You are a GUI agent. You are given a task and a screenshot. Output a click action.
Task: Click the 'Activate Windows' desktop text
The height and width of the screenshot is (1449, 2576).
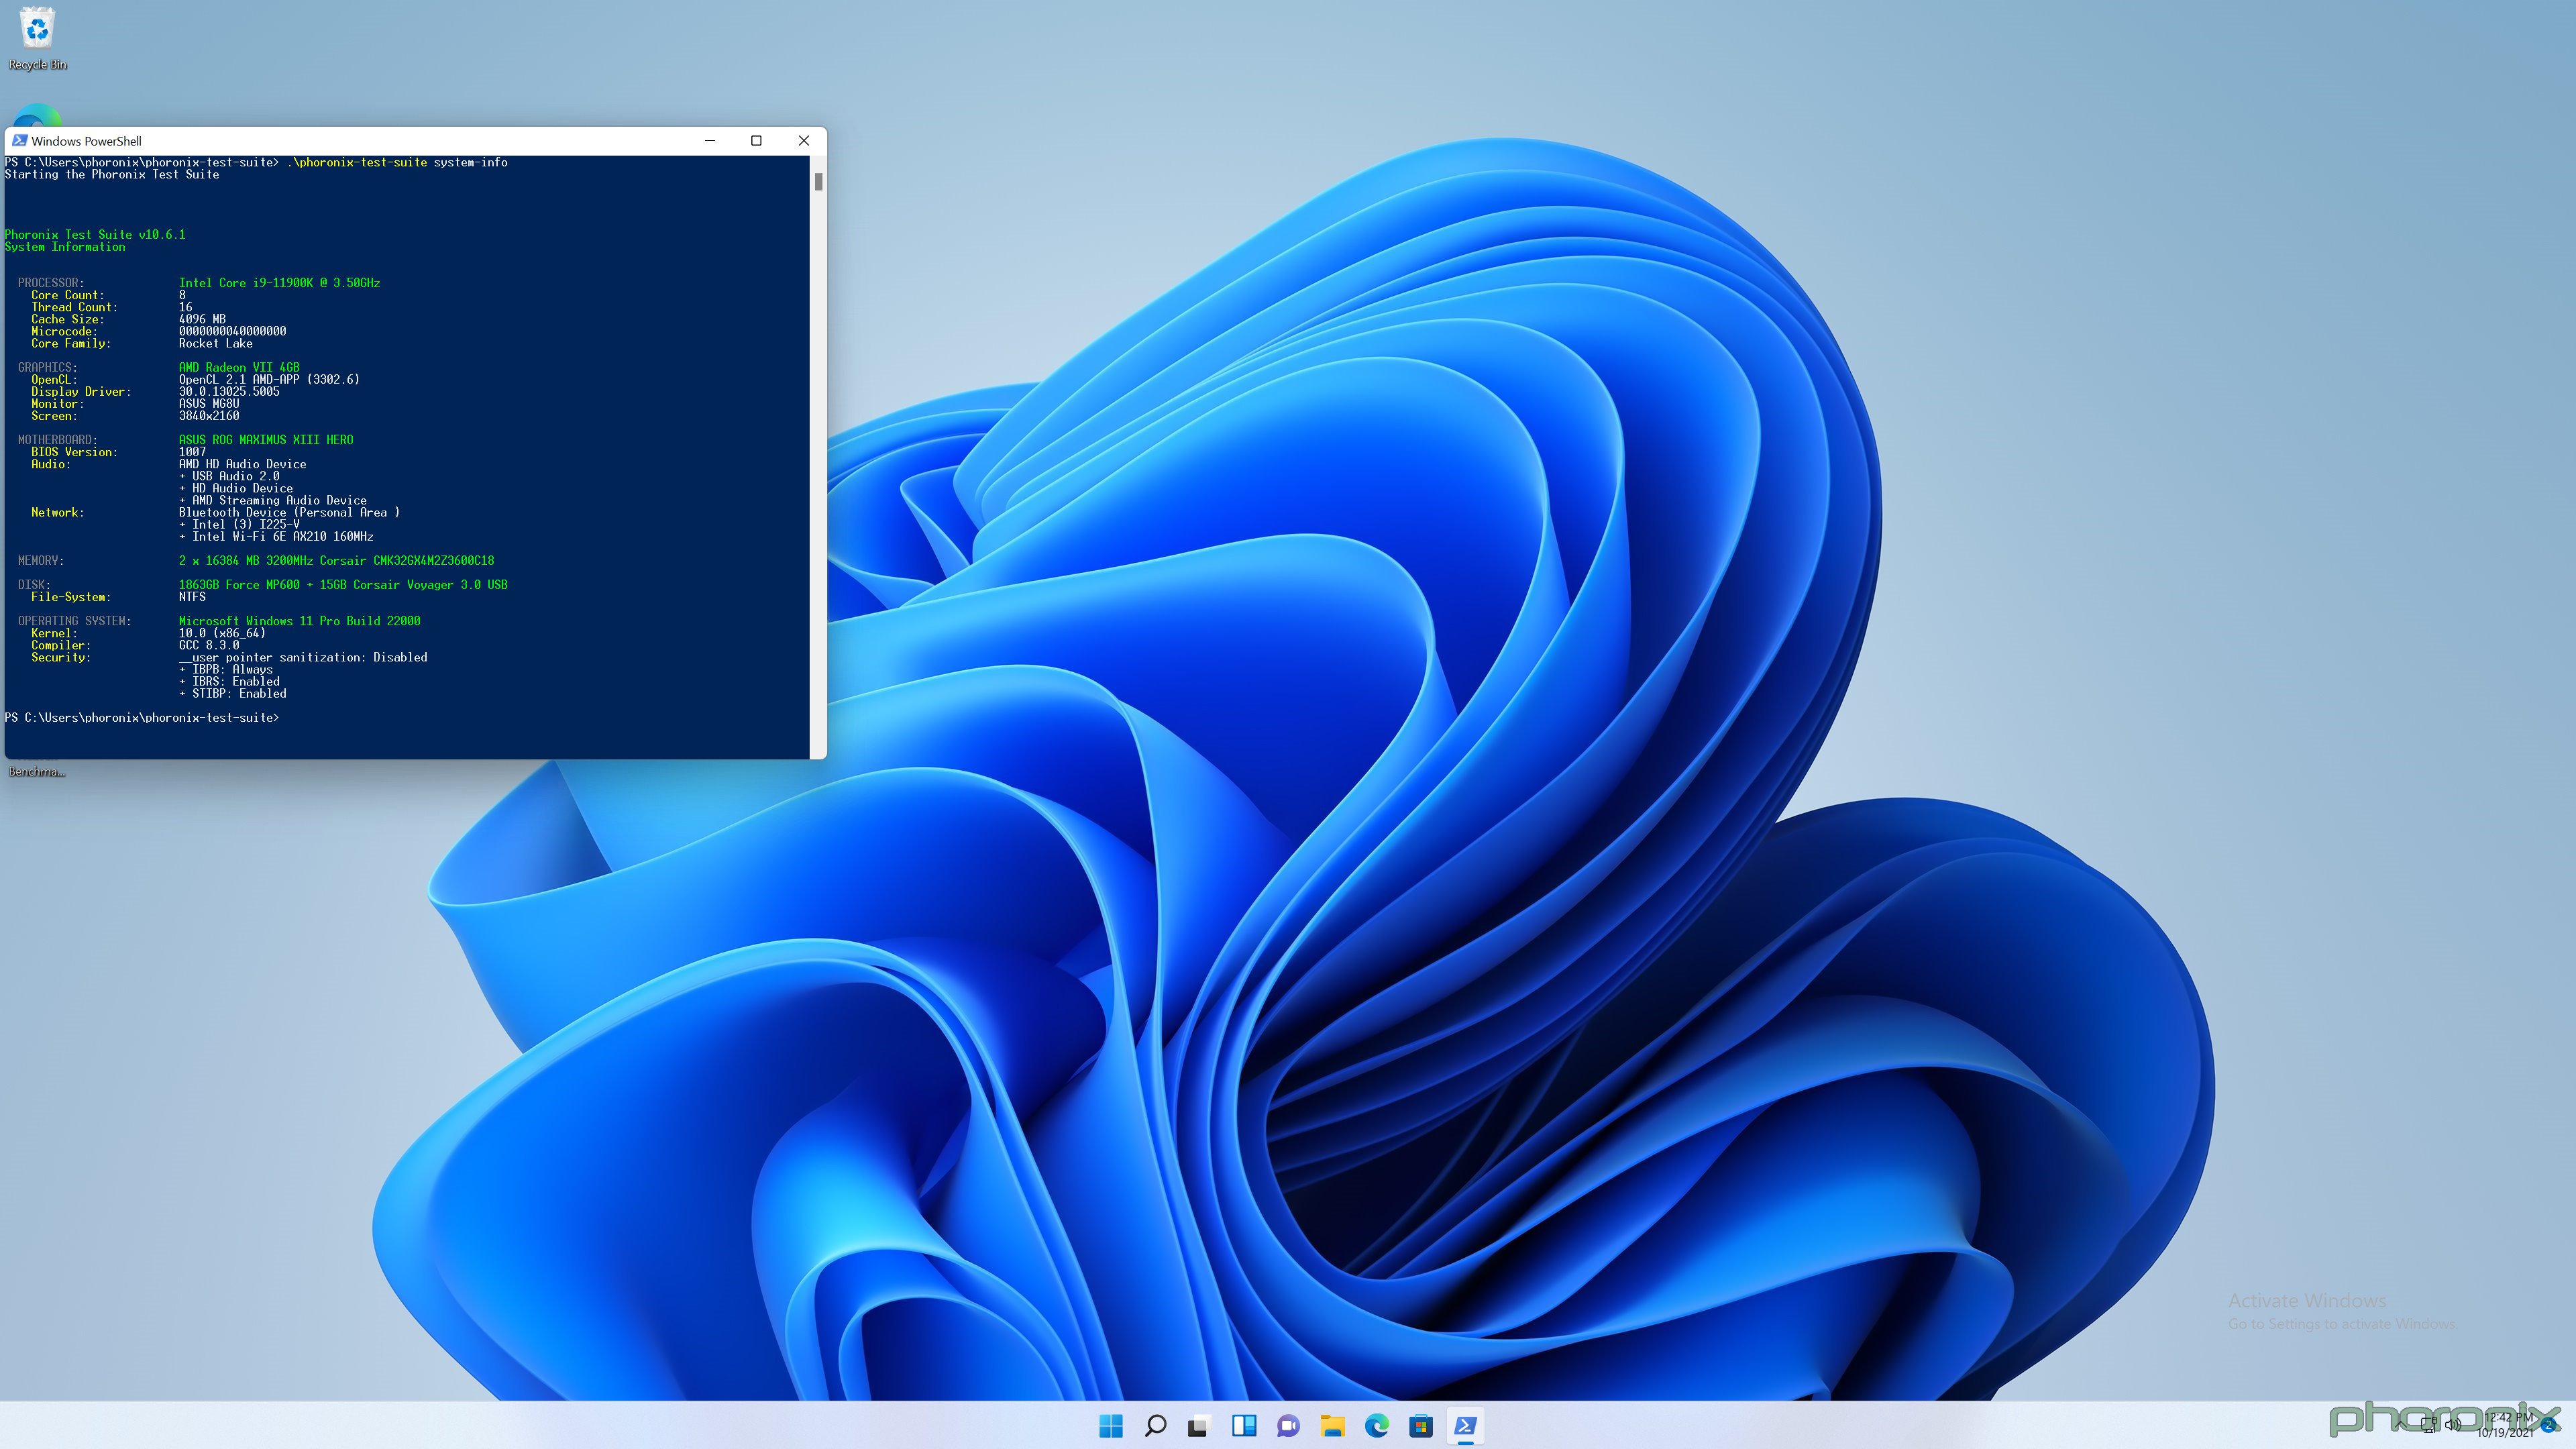2307,1300
